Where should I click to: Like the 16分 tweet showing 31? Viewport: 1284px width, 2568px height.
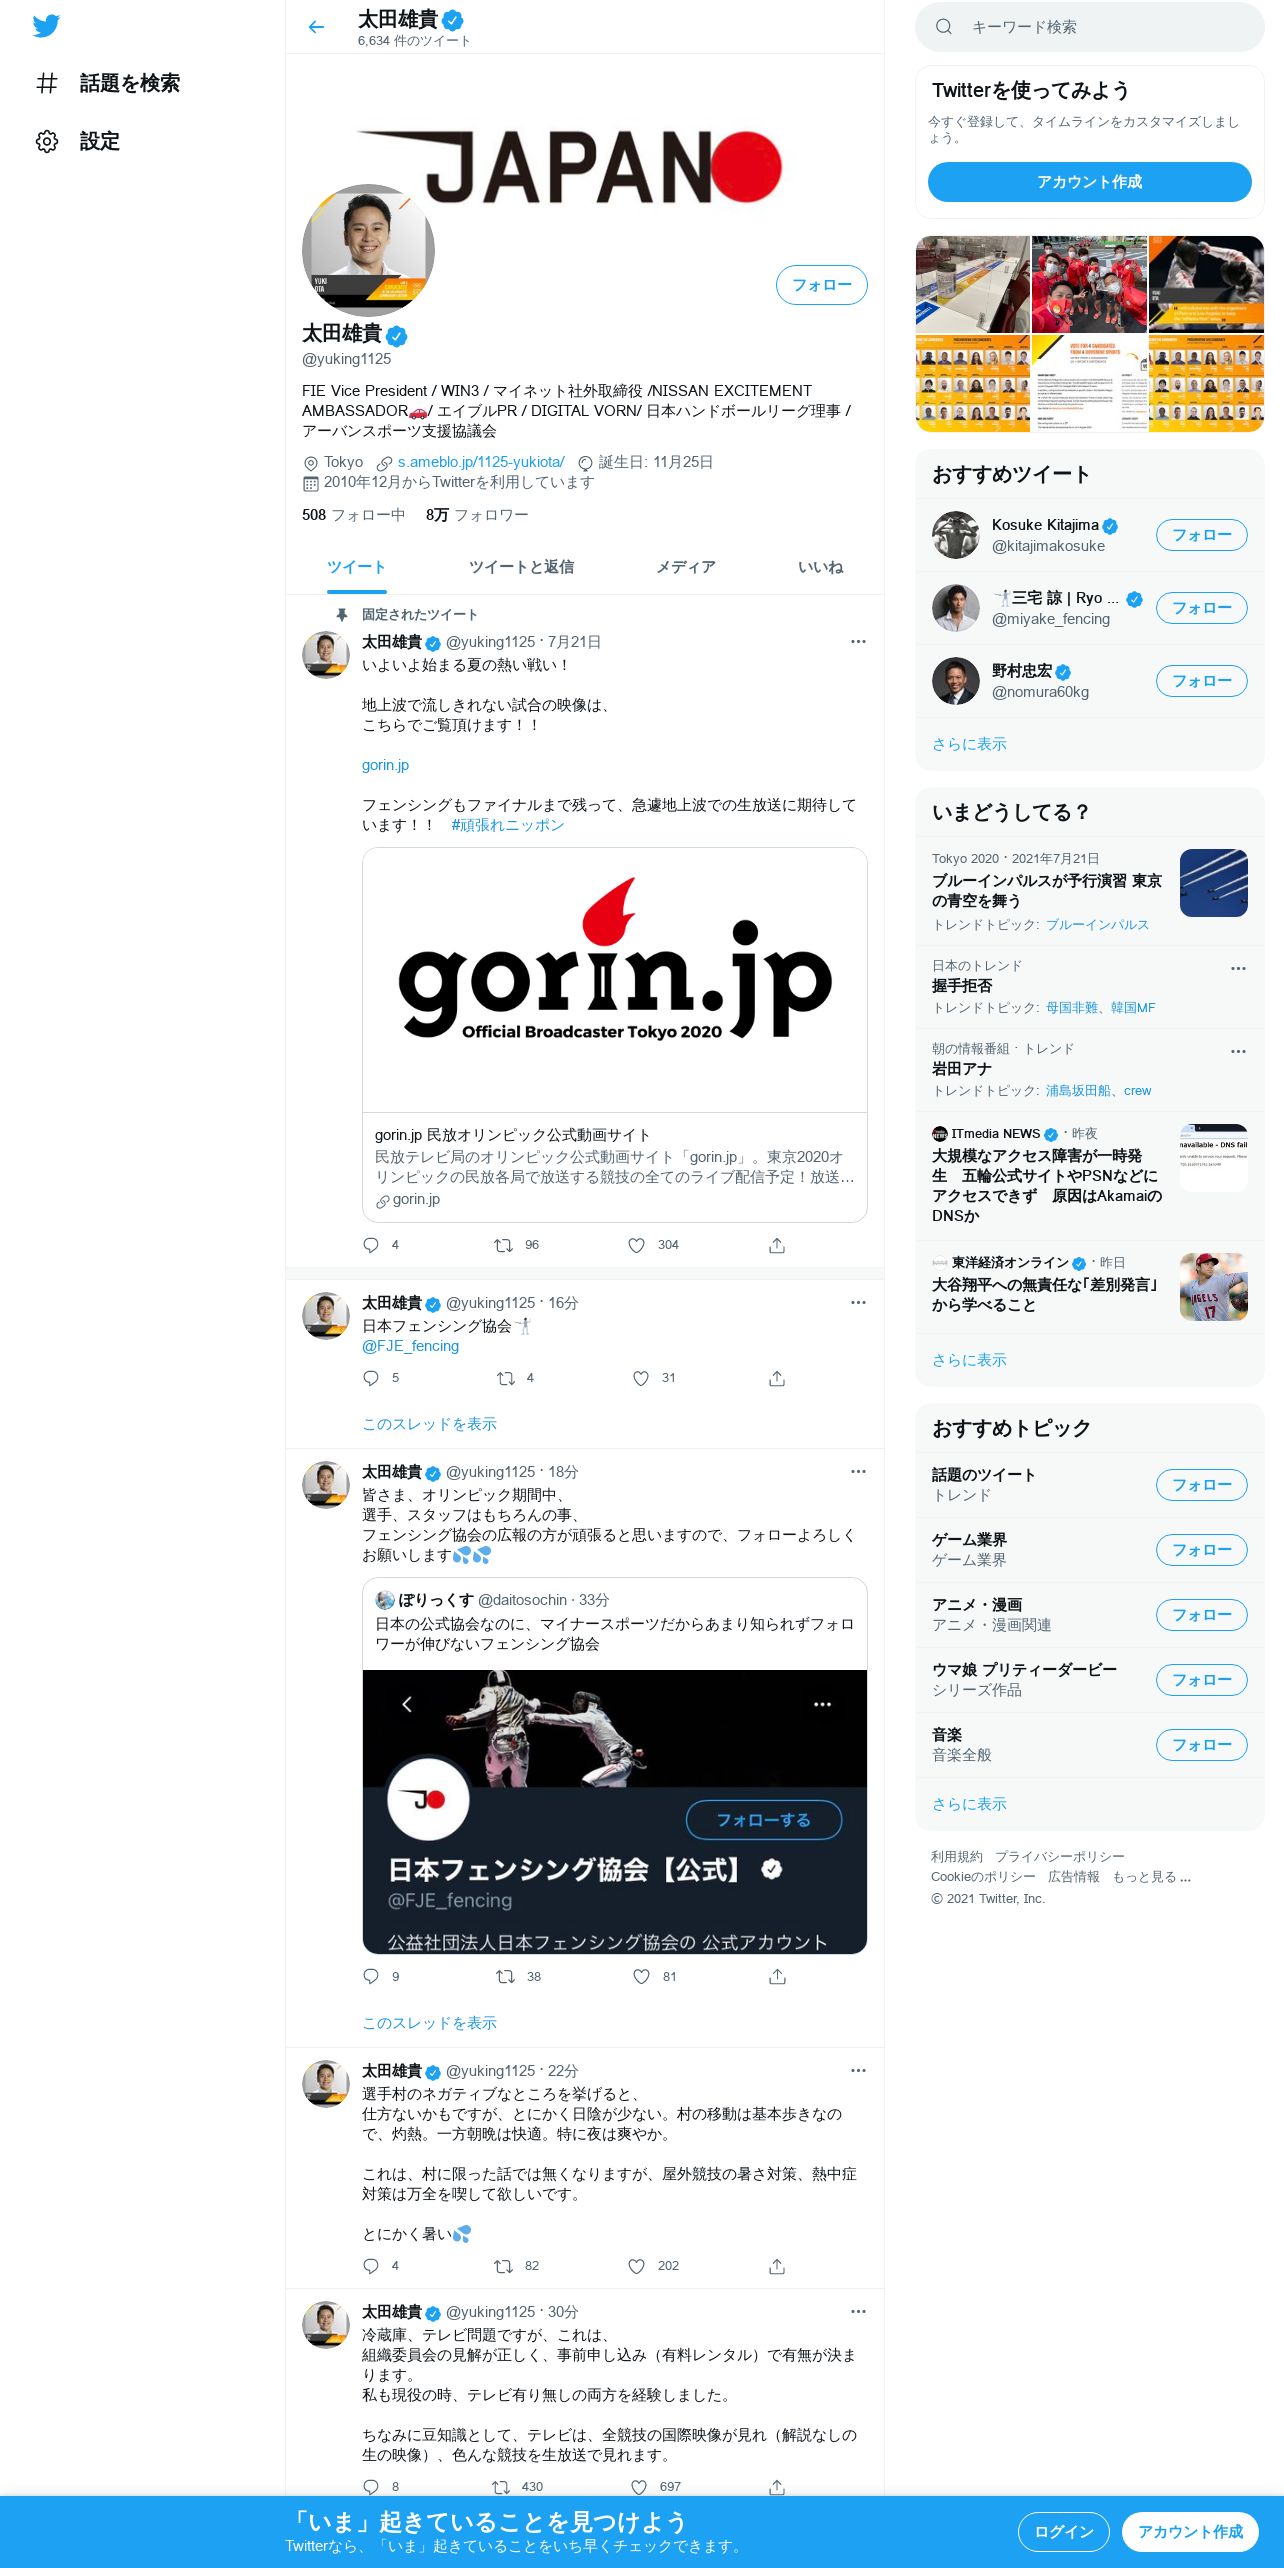pyautogui.click(x=641, y=1378)
